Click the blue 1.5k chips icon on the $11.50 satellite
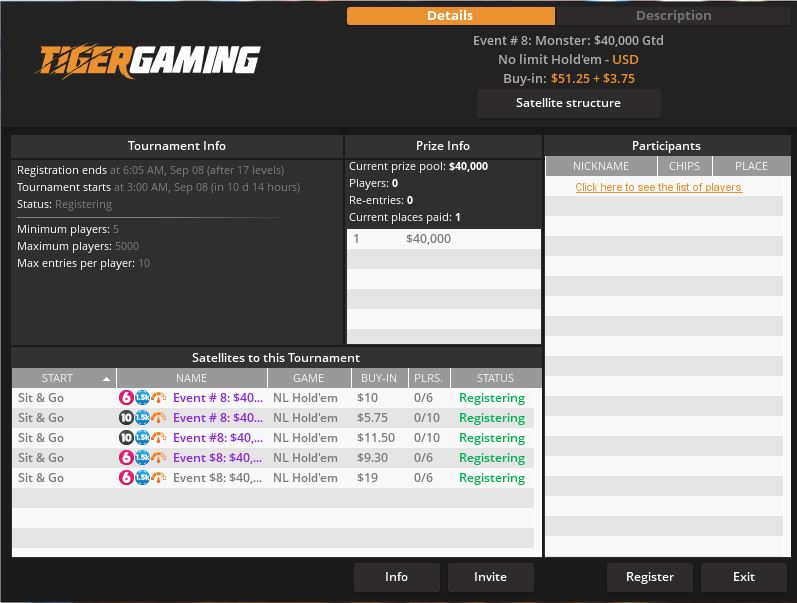Viewport: 797px width, 603px height. click(x=142, y=438)
